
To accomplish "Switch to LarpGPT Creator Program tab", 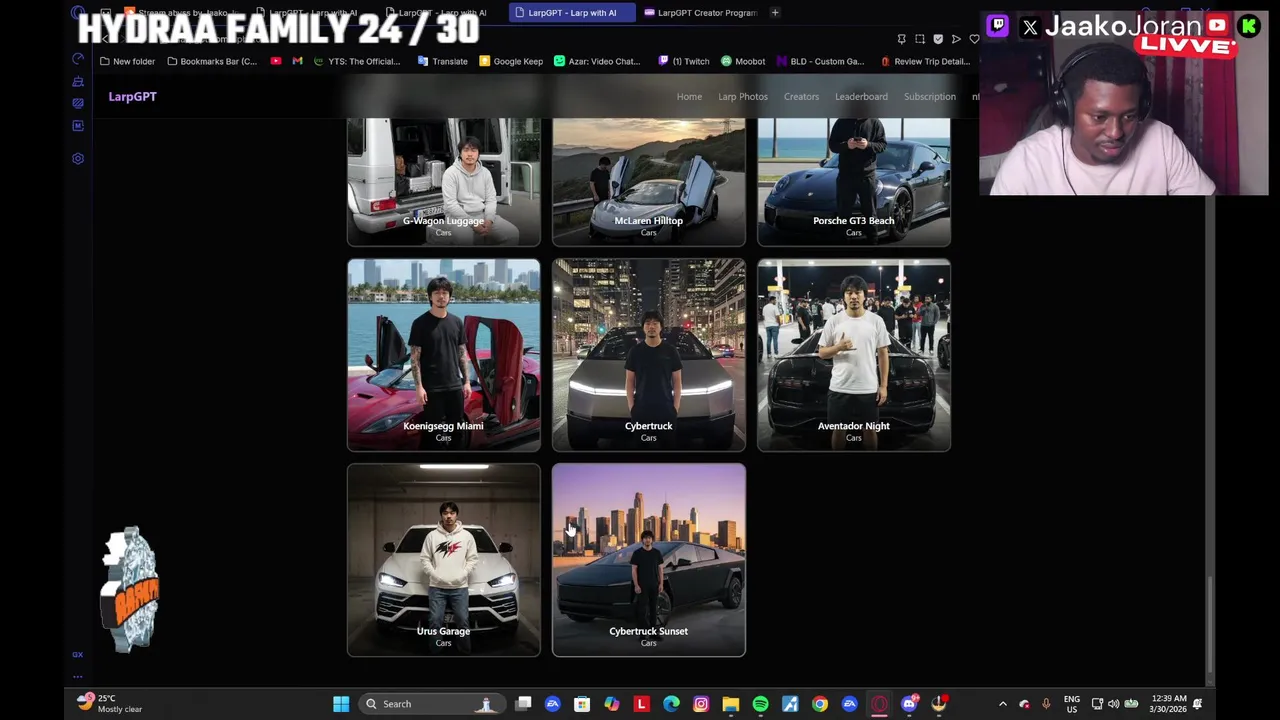I will (700, 13).
